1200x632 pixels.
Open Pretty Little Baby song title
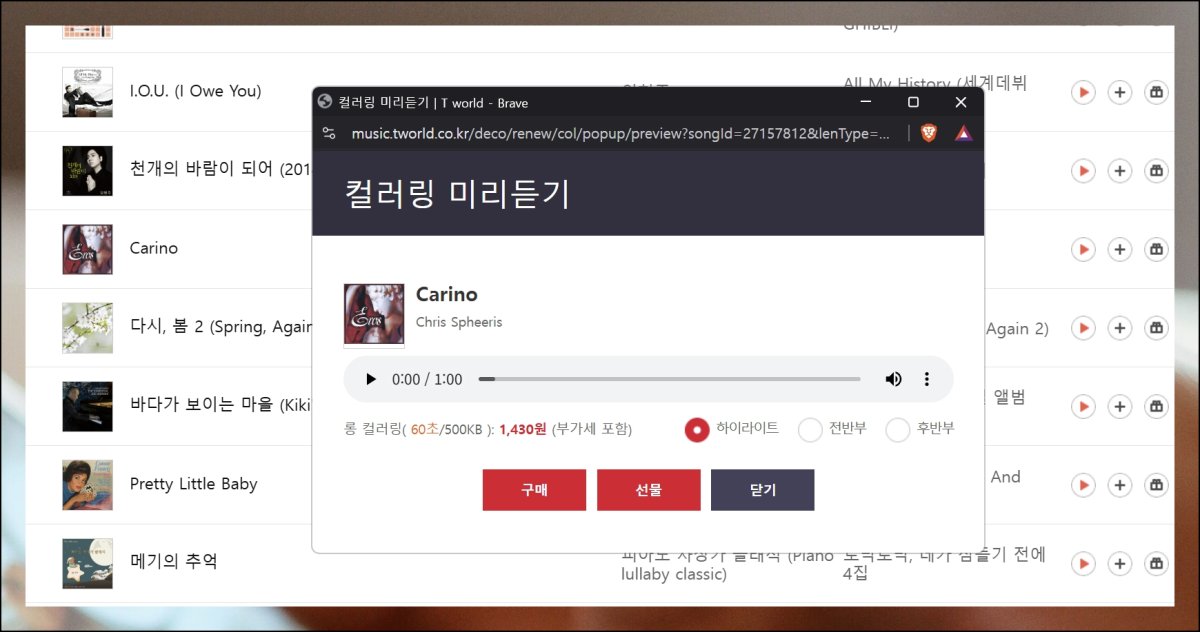193,484
